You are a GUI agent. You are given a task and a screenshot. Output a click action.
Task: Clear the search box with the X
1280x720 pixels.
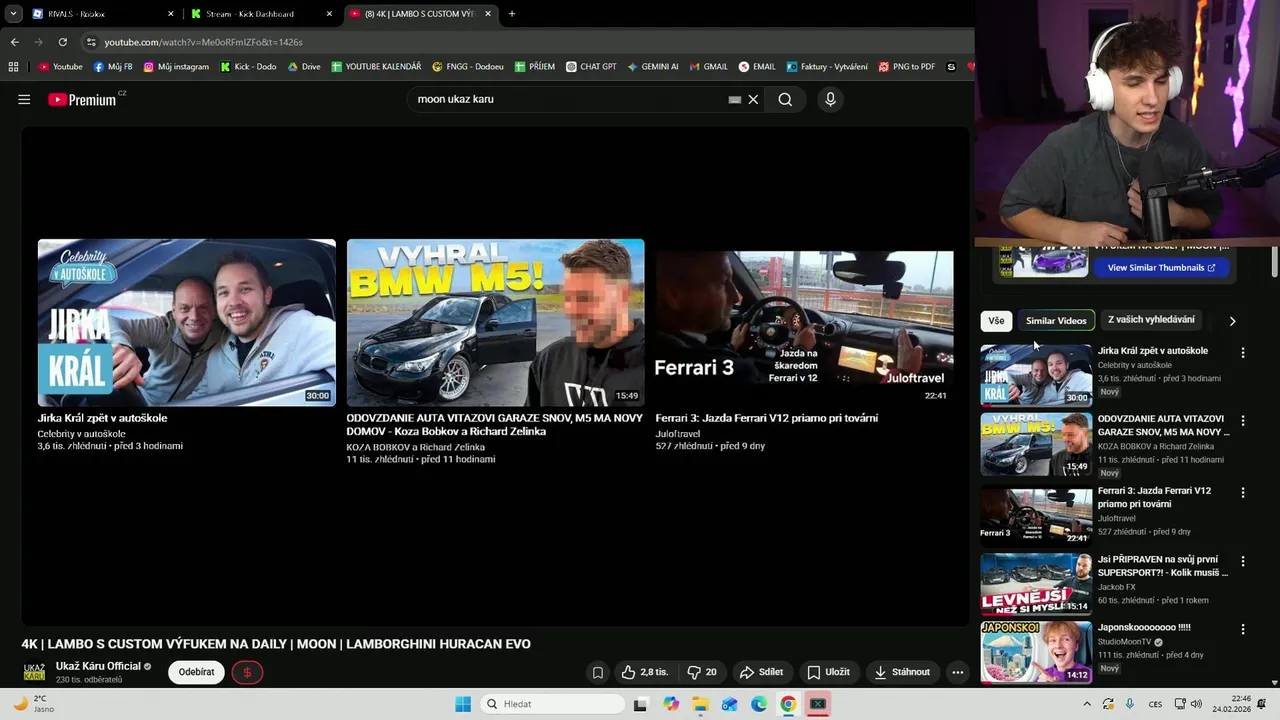[x=754, y=99]
